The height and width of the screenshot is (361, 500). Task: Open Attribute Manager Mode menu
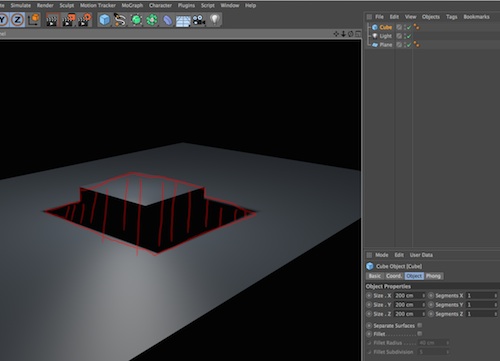(x=382, y=255)
